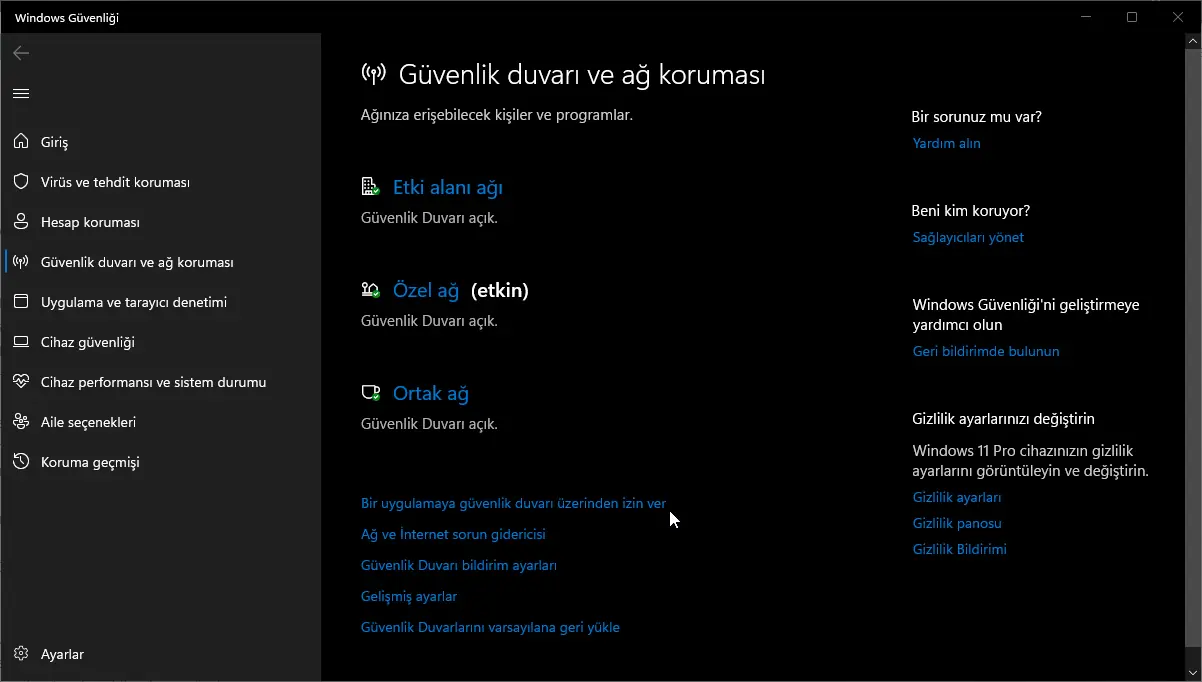Click Güvenlik Duvarlarını varsayılana geri yükle
The width and height of the screenshot is (1202, 682).
tap(490, 628)
